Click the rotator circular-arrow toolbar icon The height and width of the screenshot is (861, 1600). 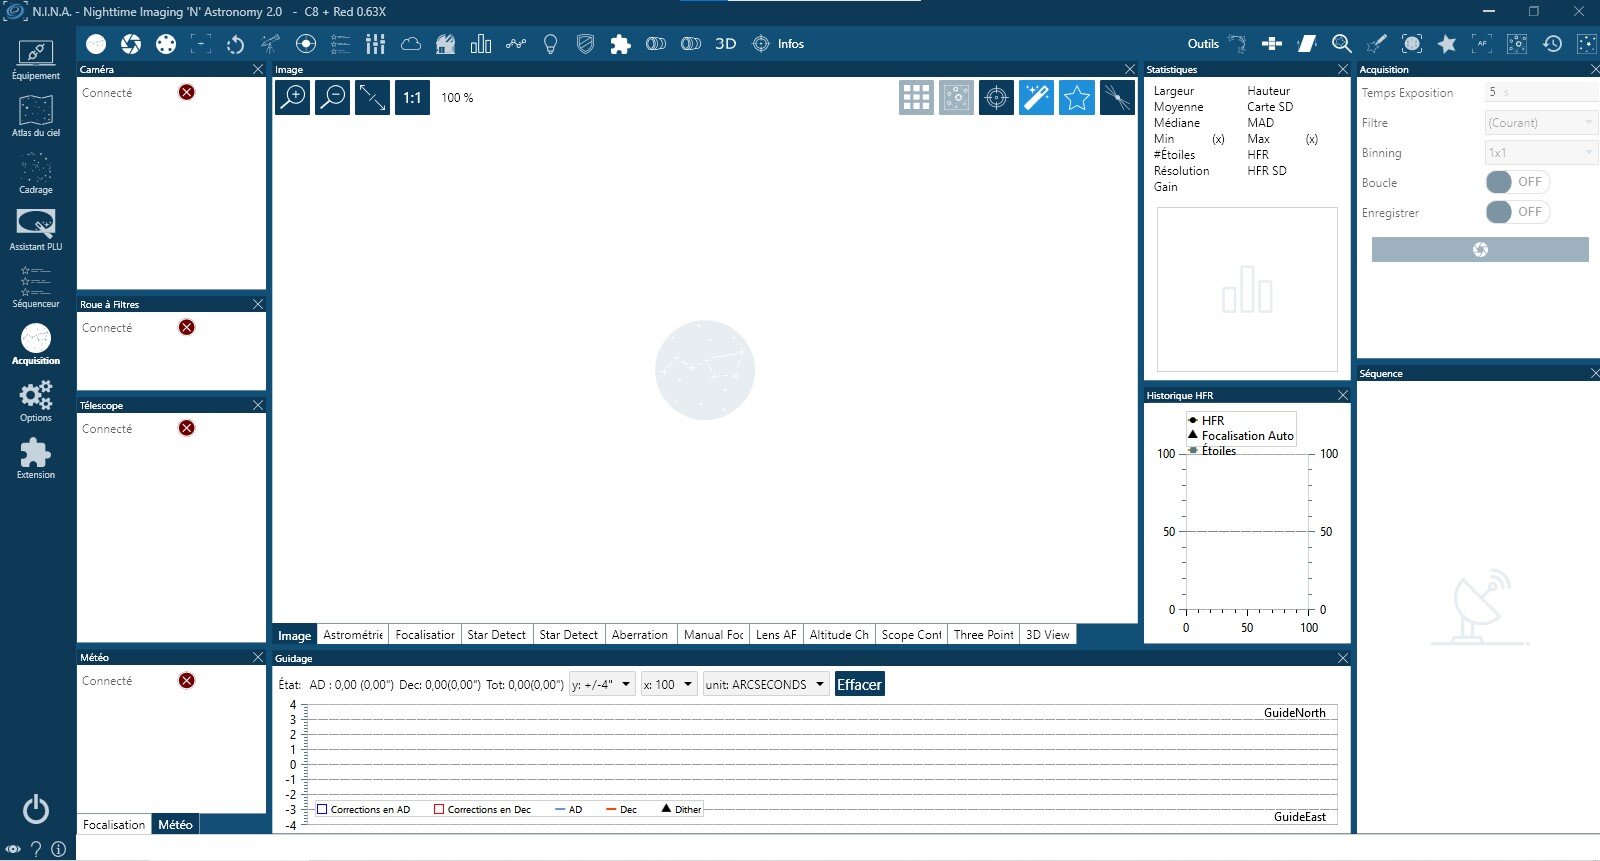tap(236, 44)
